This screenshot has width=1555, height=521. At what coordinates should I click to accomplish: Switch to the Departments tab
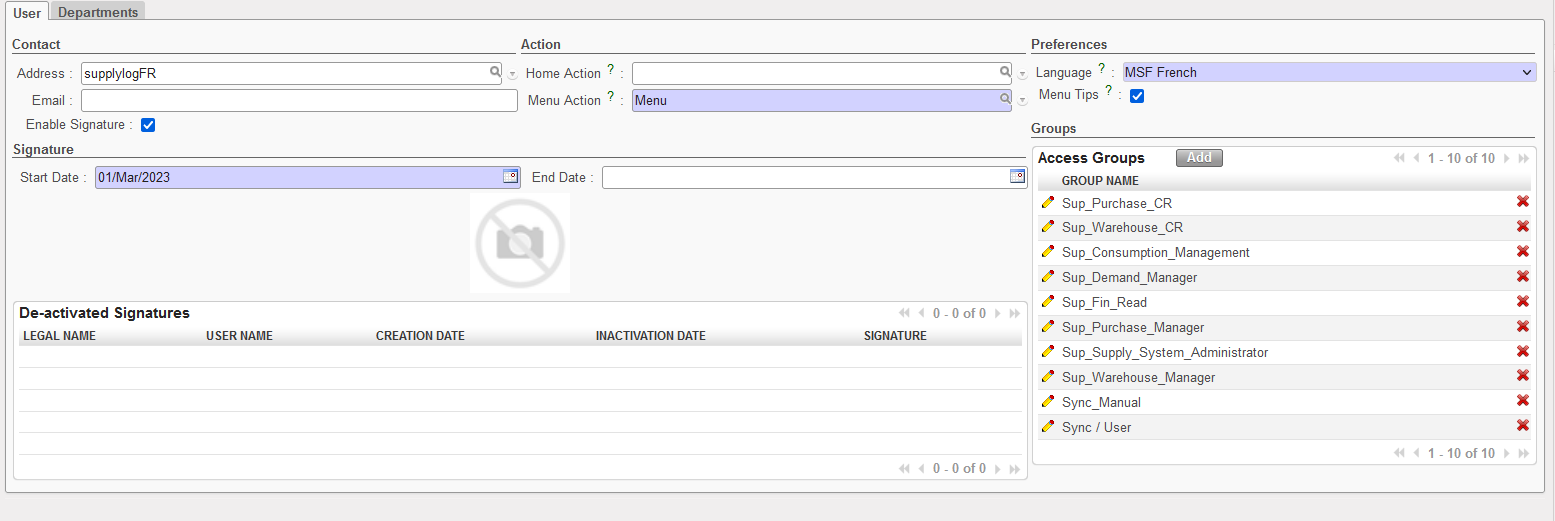(x=98, y=12)
